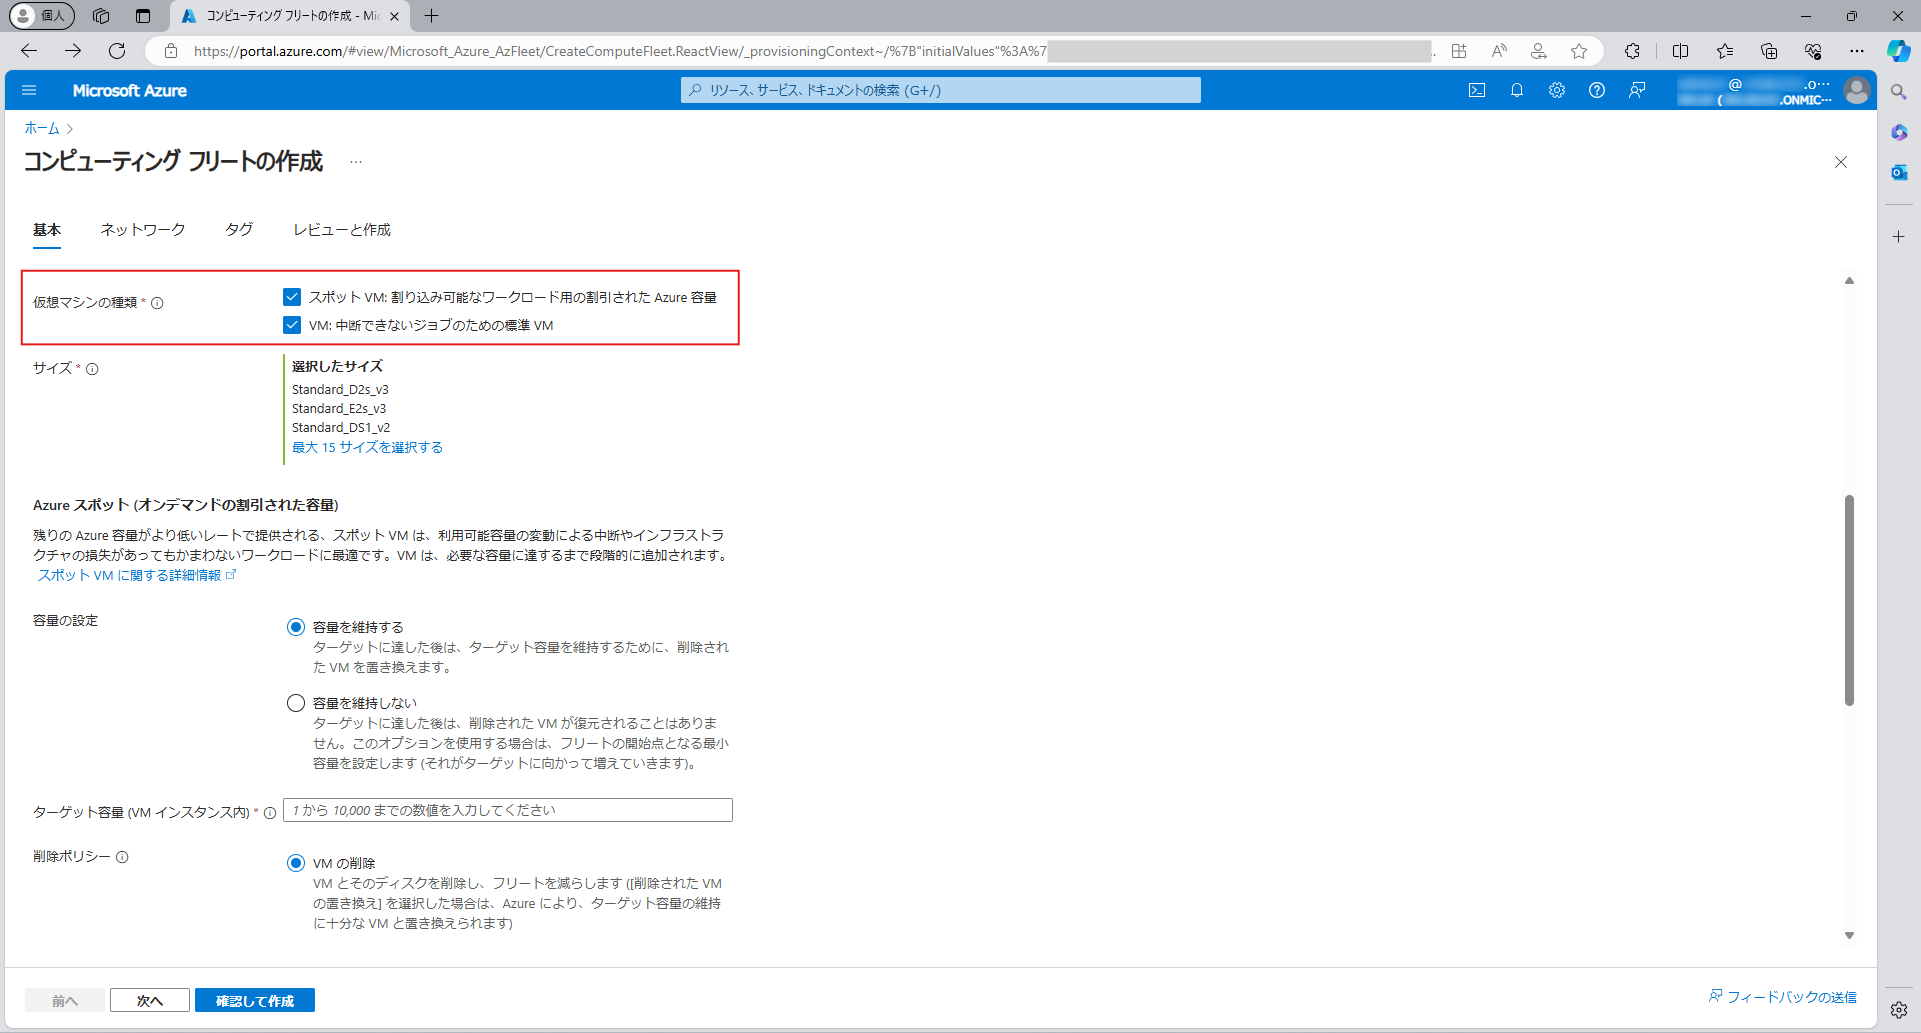This screenshot has width=1921, height=1033.
Task: Click the vertical scrollbar thumb
Action: (x=1849, y=600)
